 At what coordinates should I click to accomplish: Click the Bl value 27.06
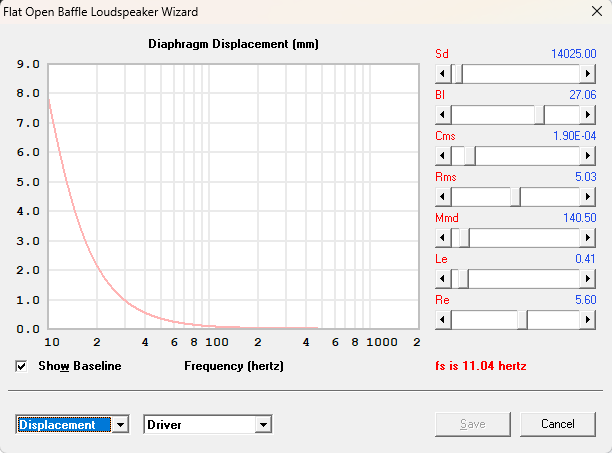[583, 95]
